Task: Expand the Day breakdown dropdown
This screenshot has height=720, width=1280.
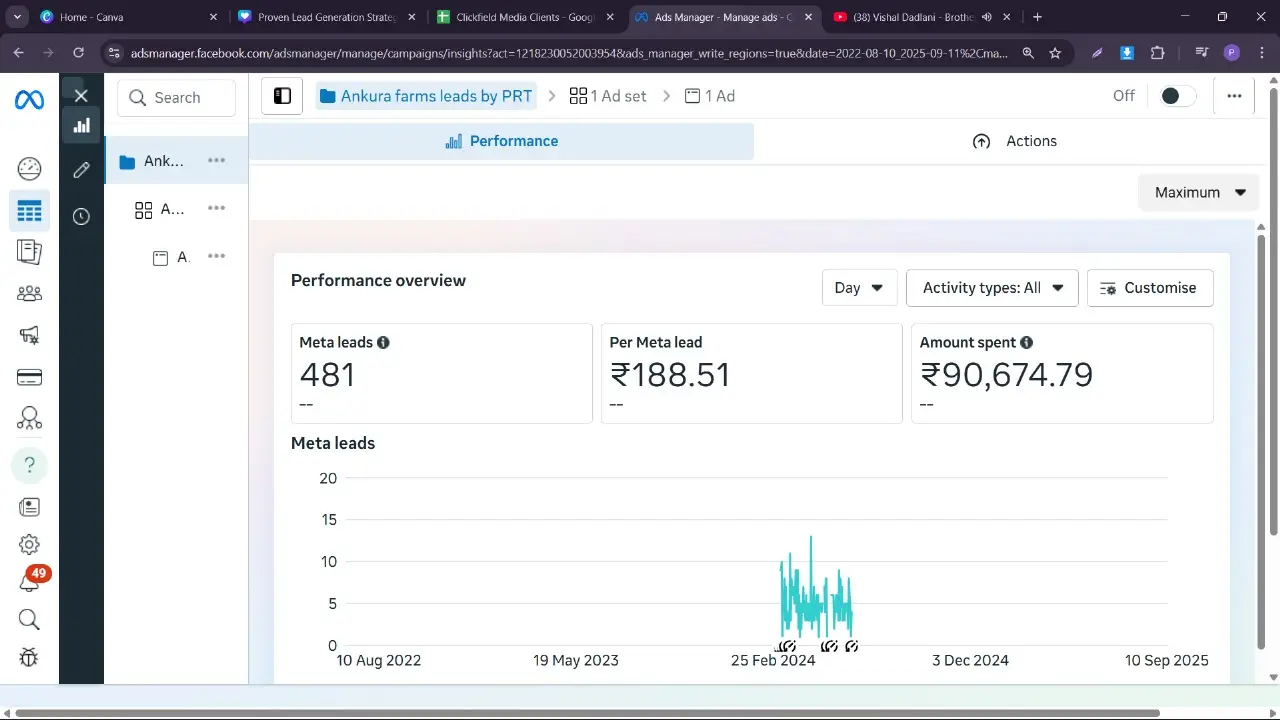Action: click(859, 288)
